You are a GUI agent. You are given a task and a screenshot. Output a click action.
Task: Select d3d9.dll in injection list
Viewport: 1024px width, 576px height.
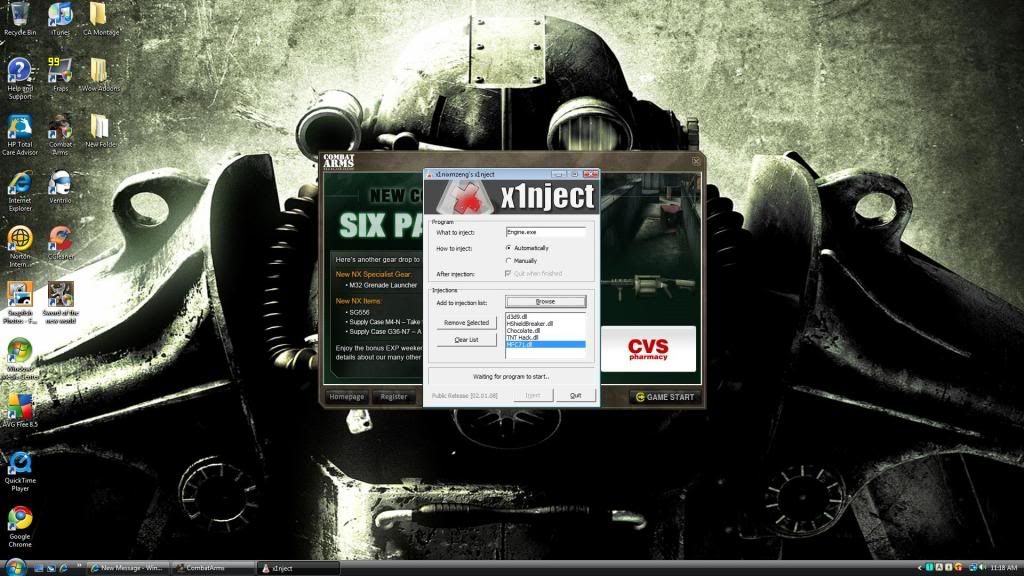[545, 317]
